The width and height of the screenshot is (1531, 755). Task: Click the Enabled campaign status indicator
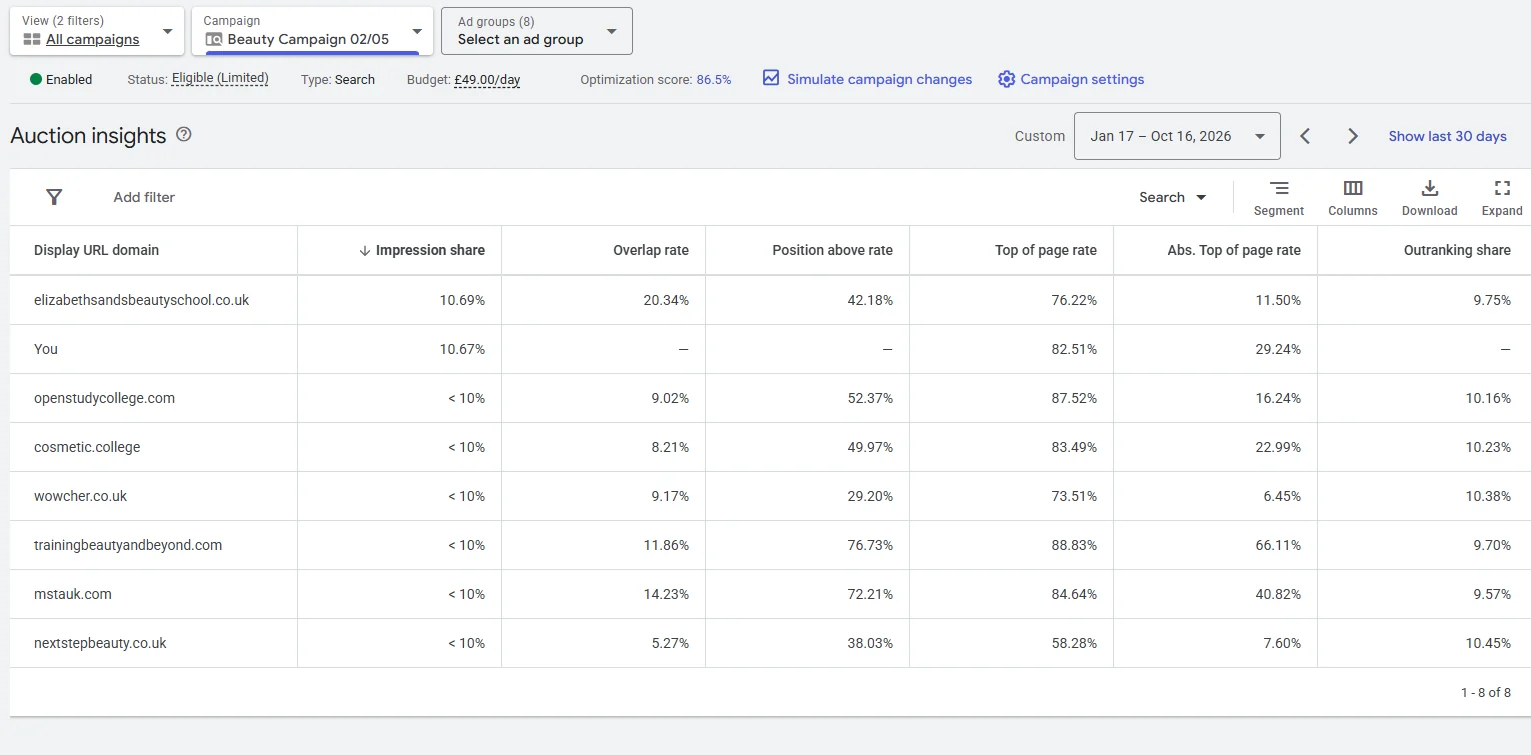click(x=61, y=79)
